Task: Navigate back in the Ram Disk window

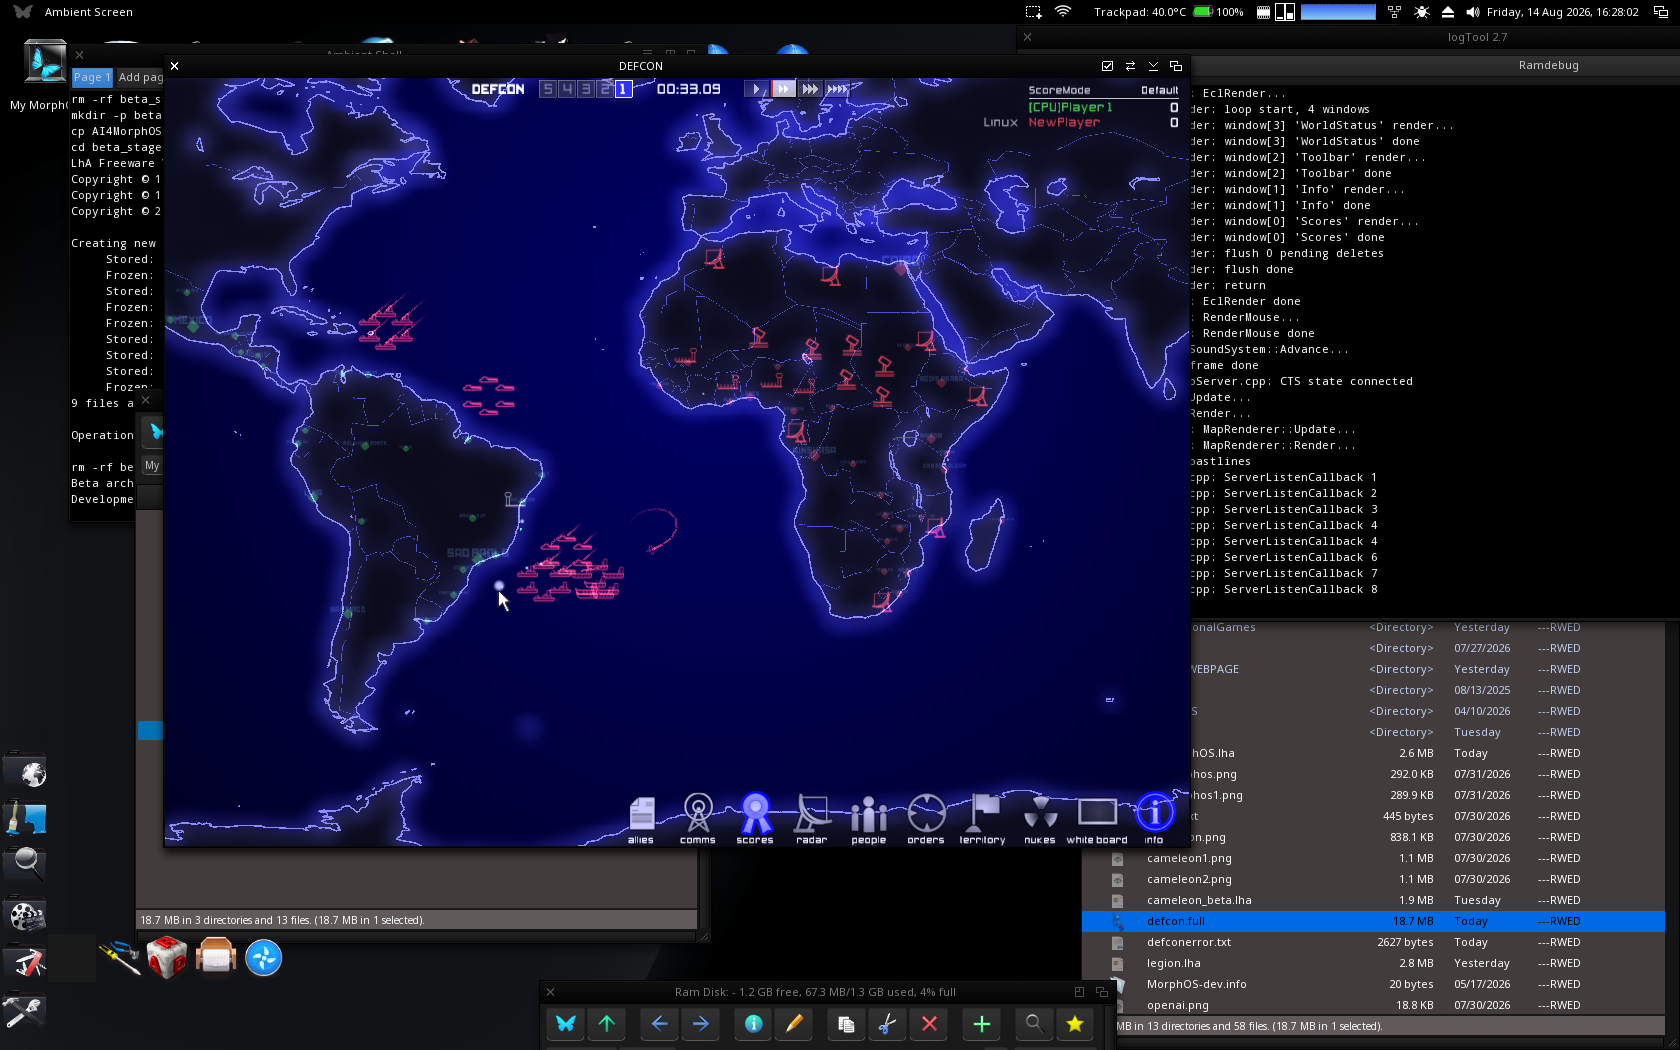Action: (660, 1023)
